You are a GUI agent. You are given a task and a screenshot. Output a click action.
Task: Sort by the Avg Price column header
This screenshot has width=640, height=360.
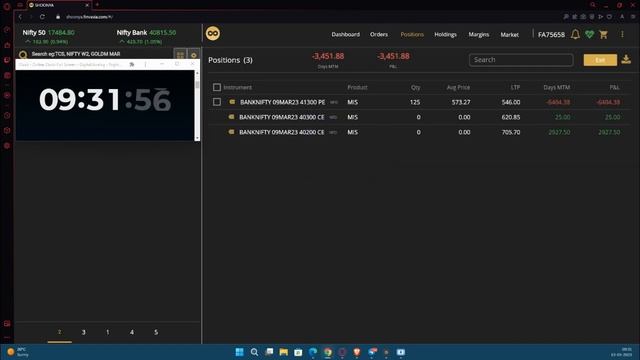[458, 87]
